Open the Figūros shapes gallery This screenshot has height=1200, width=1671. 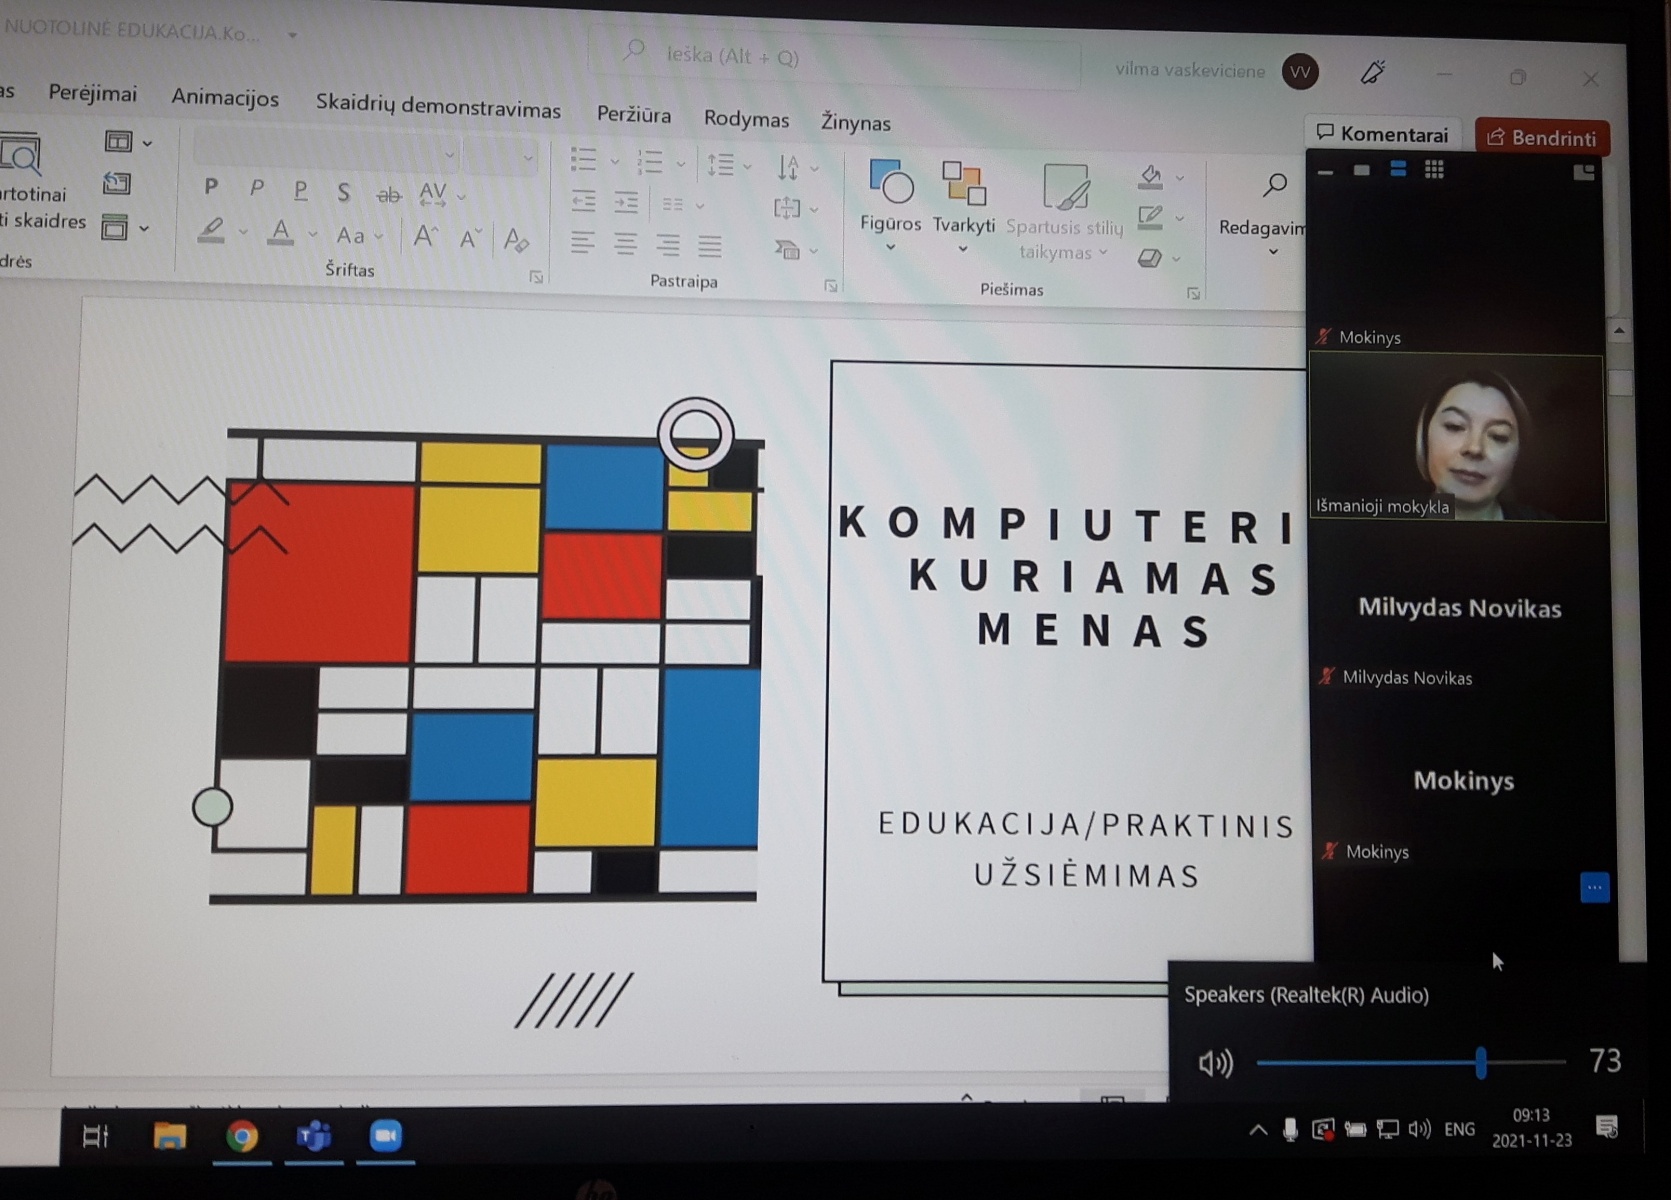[x=890, y=205]
